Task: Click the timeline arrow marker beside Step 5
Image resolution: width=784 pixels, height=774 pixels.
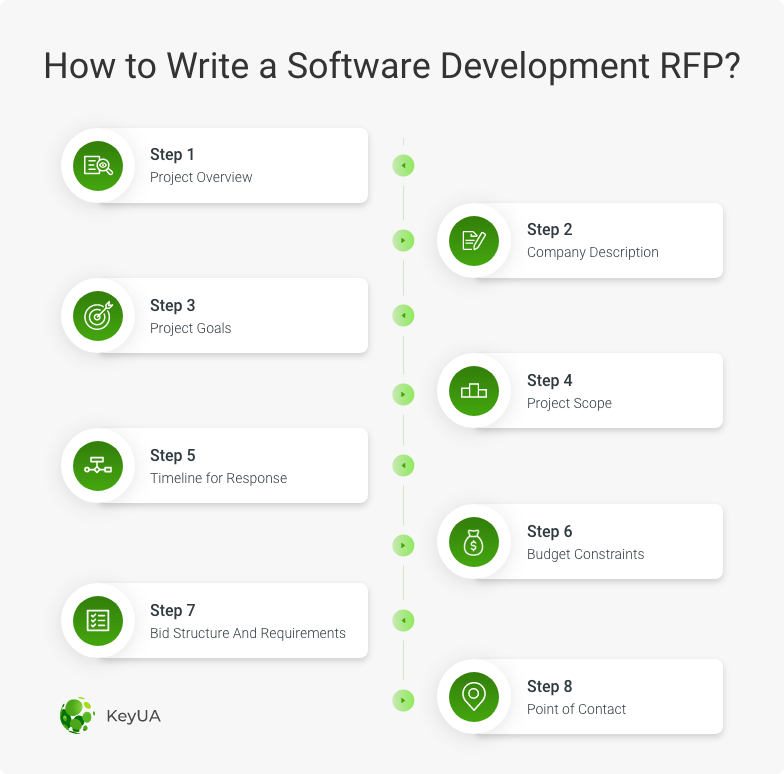Action: click(x=403, y=466)
